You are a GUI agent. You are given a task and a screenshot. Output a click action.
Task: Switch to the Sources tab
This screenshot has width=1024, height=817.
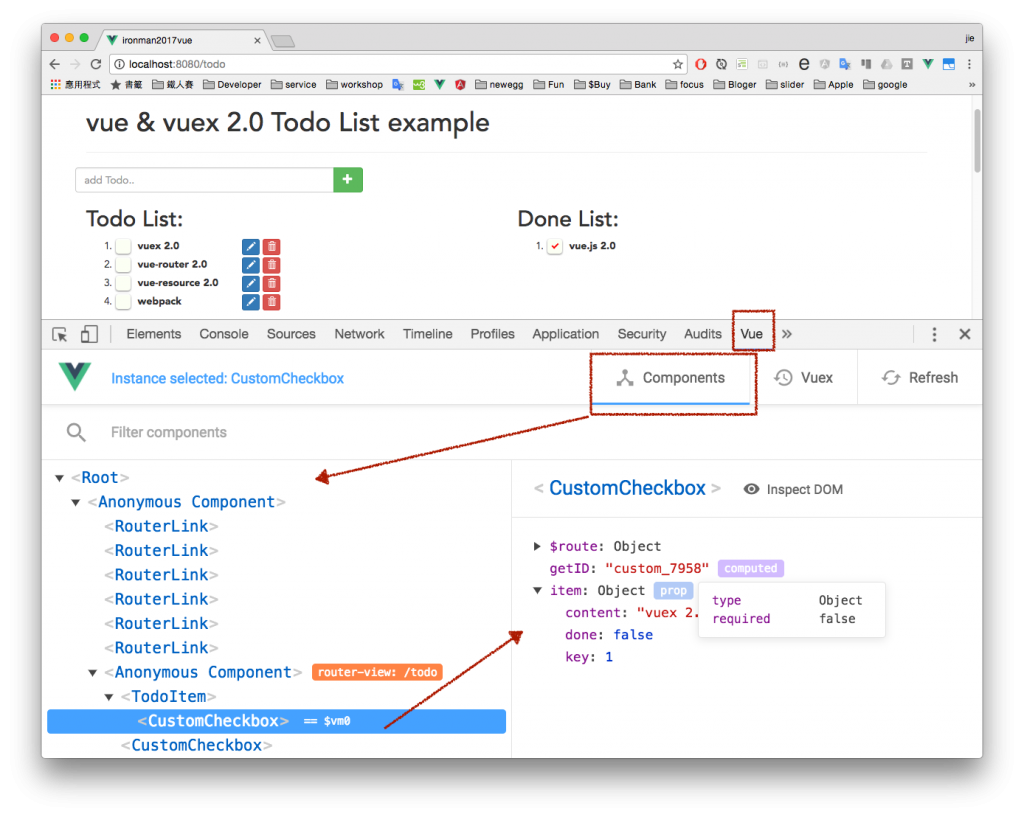click(x=291, y=334)
